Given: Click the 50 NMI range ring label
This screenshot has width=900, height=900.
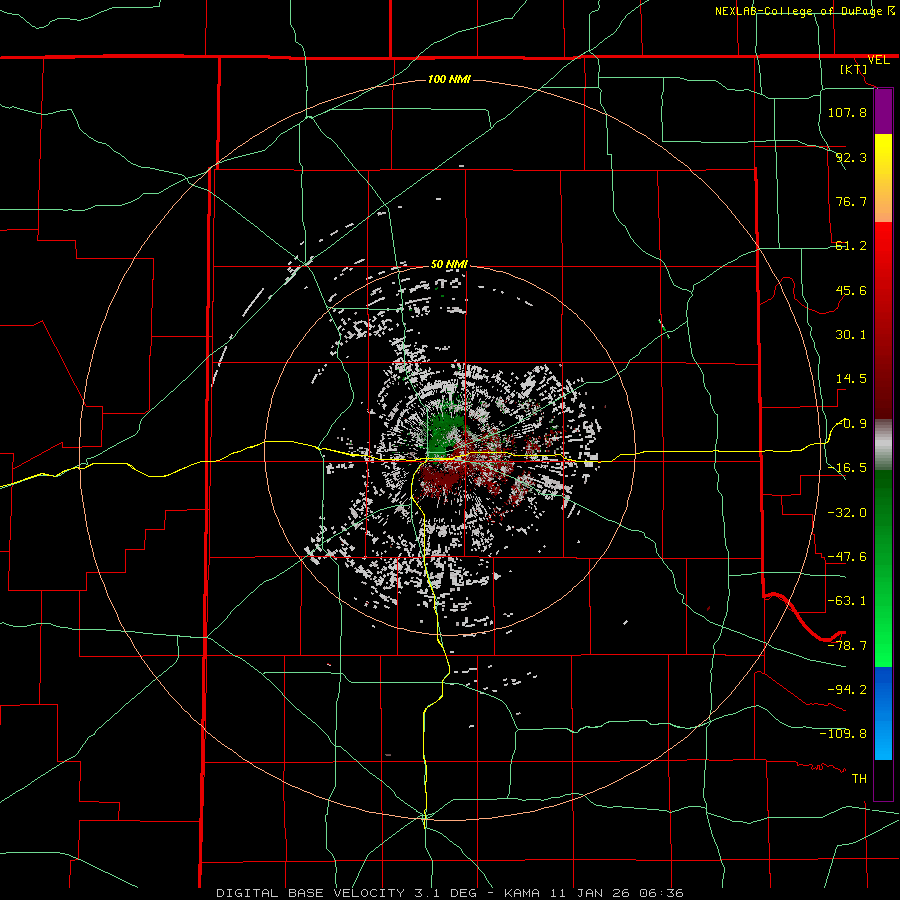Looking at the screenshot, I should [x=449, y=264].
